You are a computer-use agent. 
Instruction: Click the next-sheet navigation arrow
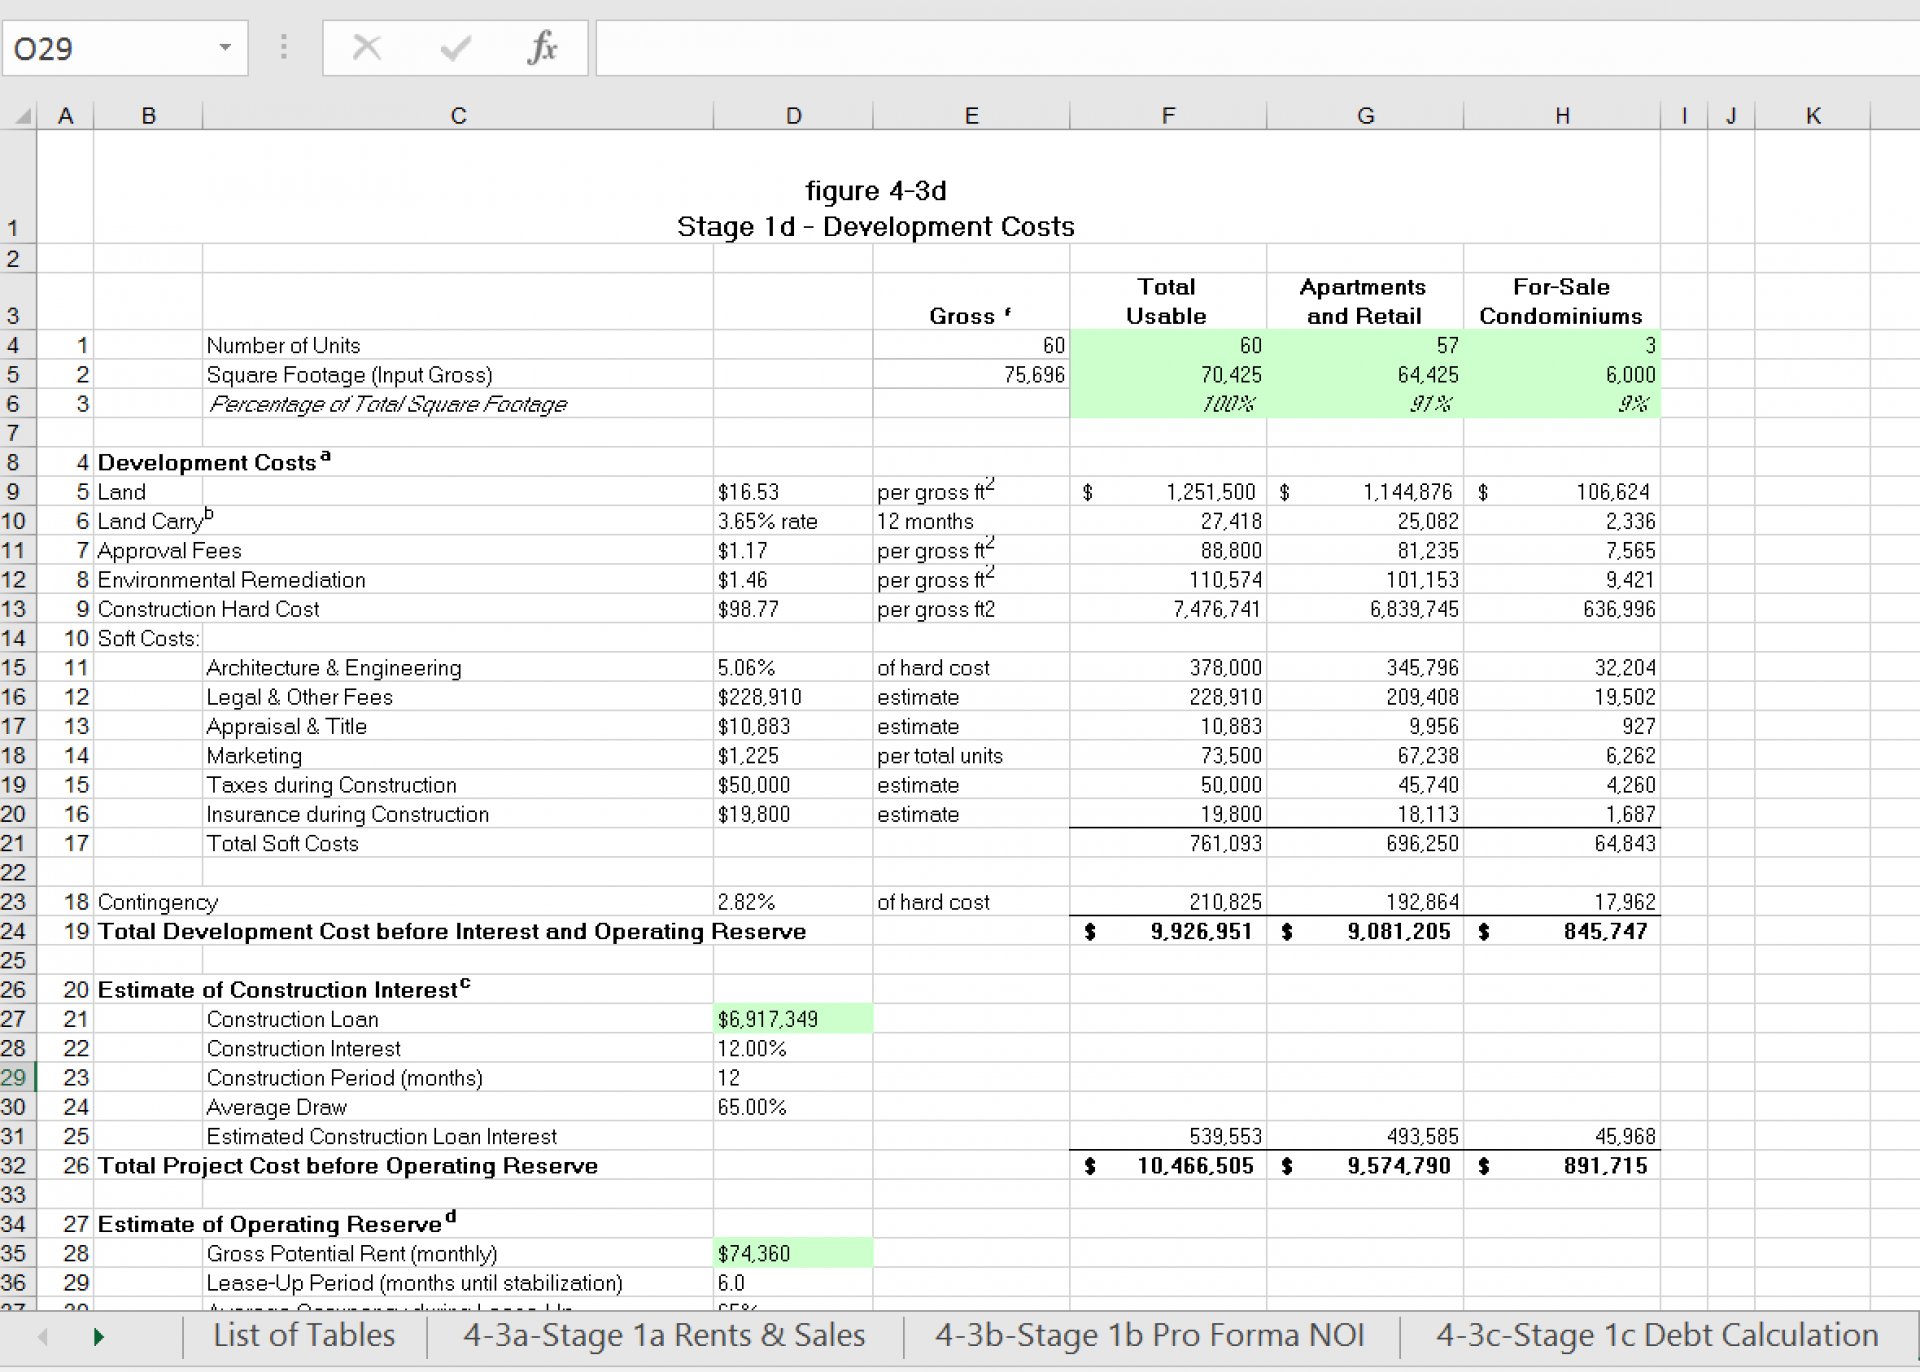[98, 1335]
